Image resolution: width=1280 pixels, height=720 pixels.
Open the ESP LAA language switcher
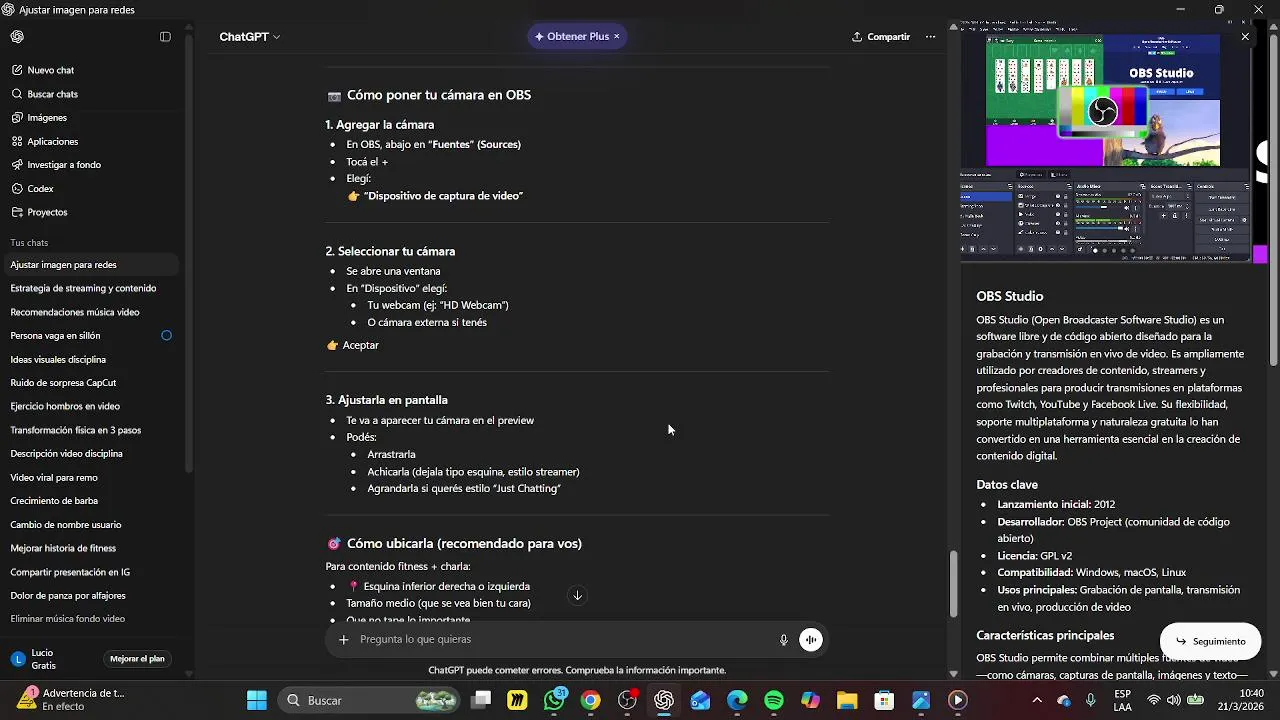point(1123,701)
